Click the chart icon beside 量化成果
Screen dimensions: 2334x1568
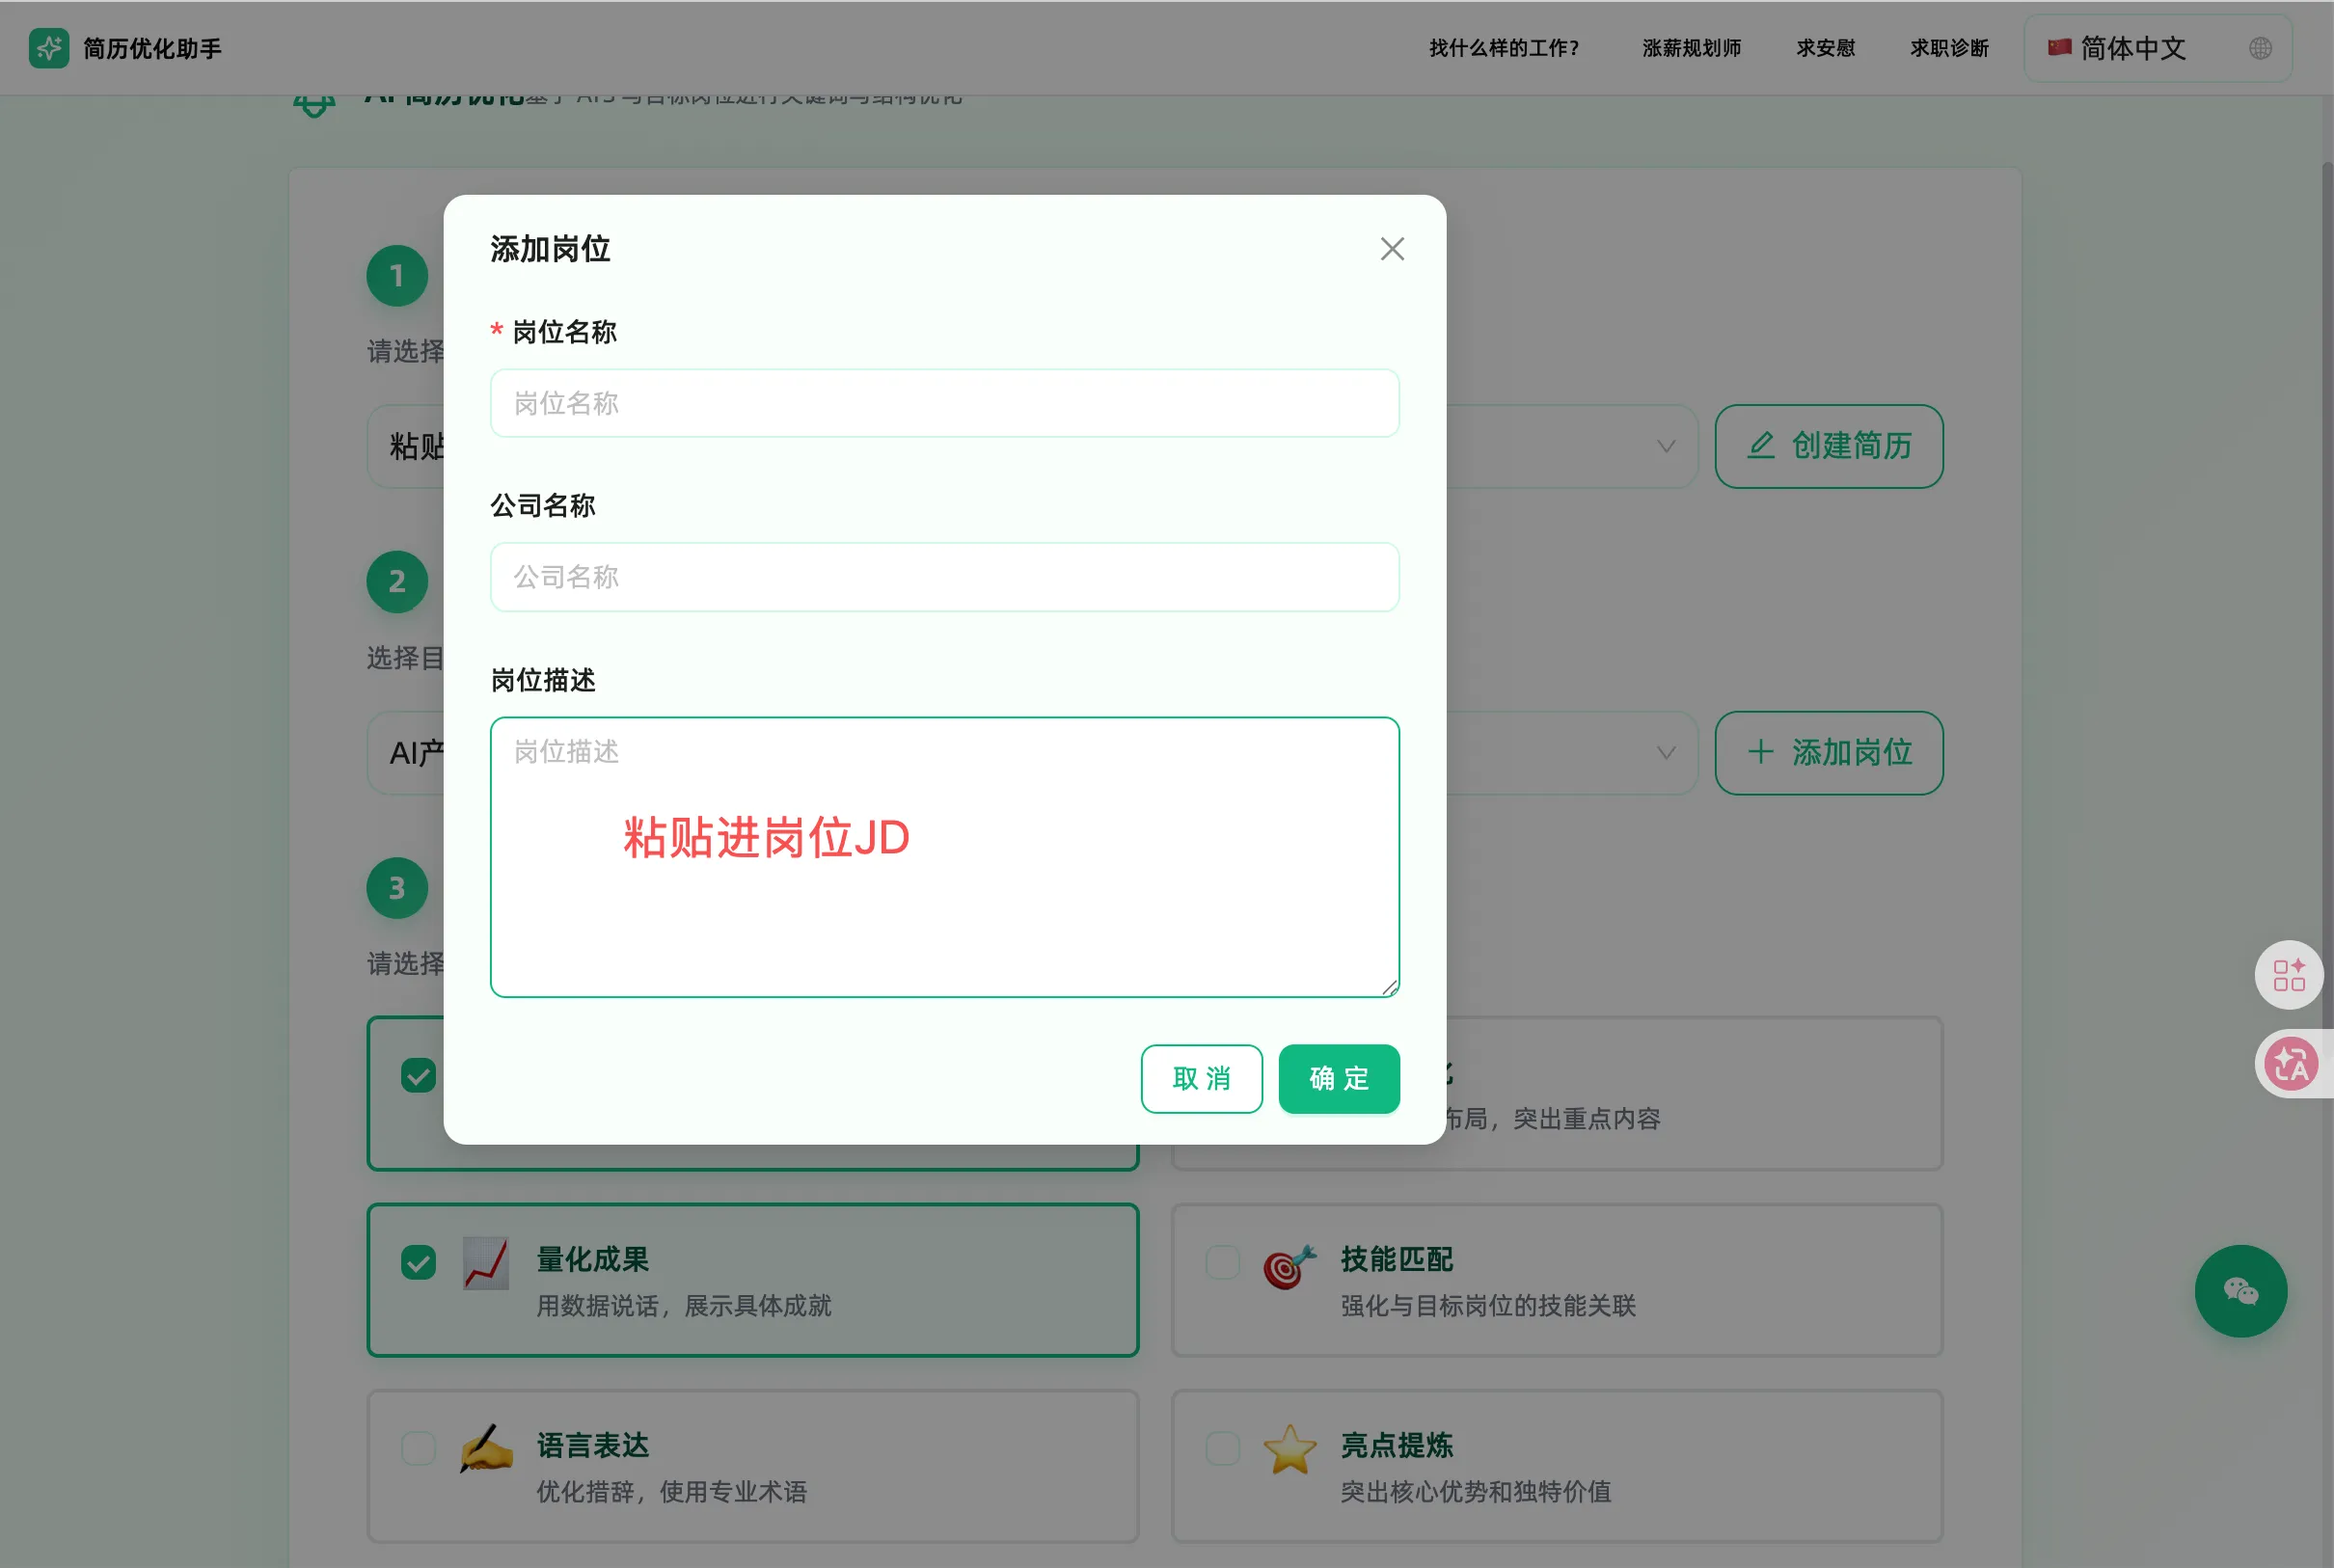[486, 1263]
